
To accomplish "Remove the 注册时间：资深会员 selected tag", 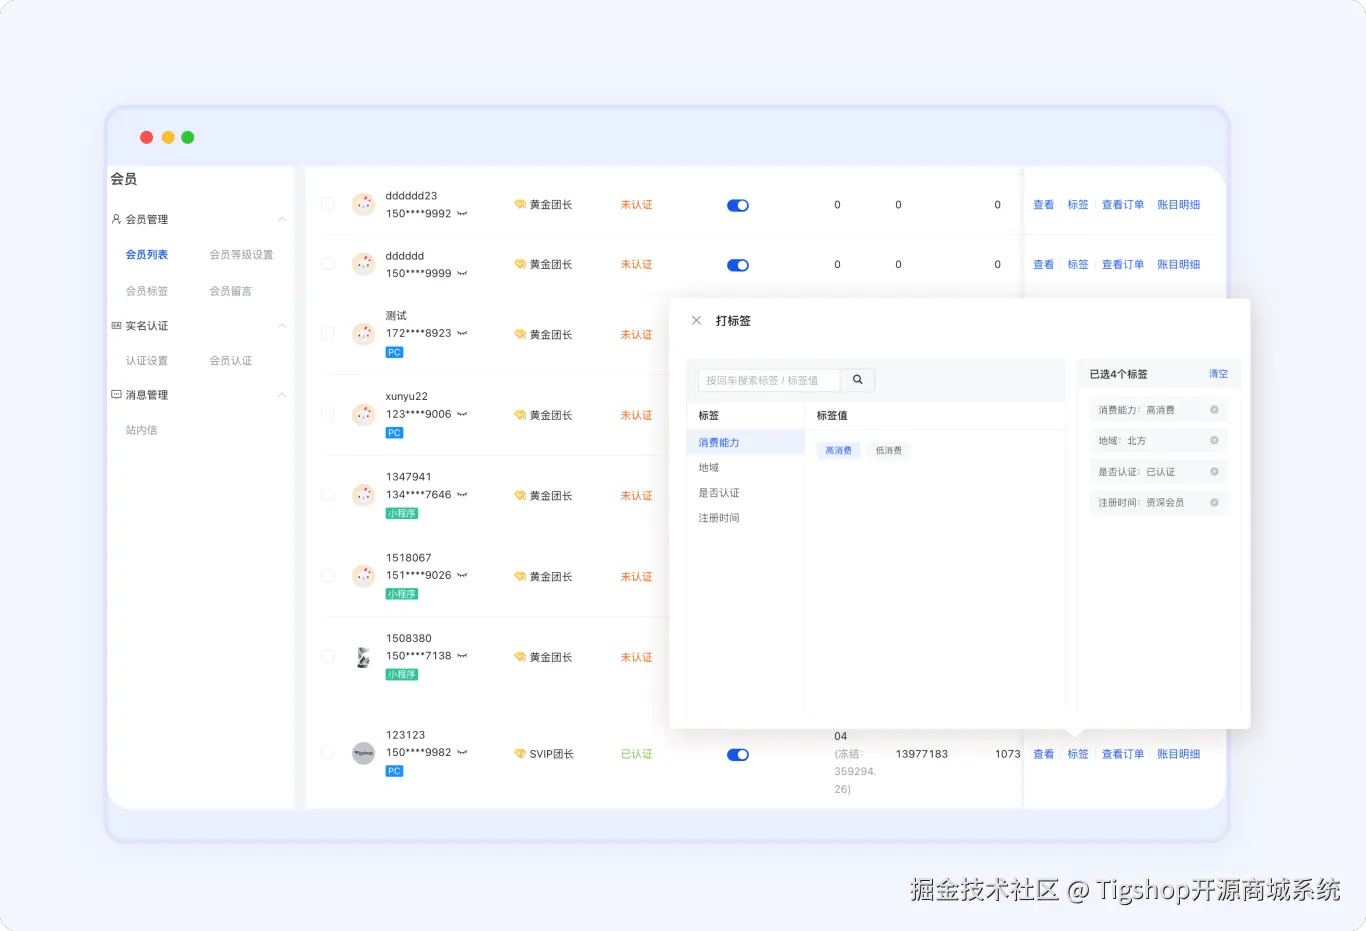I will pyautogui.click(x=1214, y=503).
